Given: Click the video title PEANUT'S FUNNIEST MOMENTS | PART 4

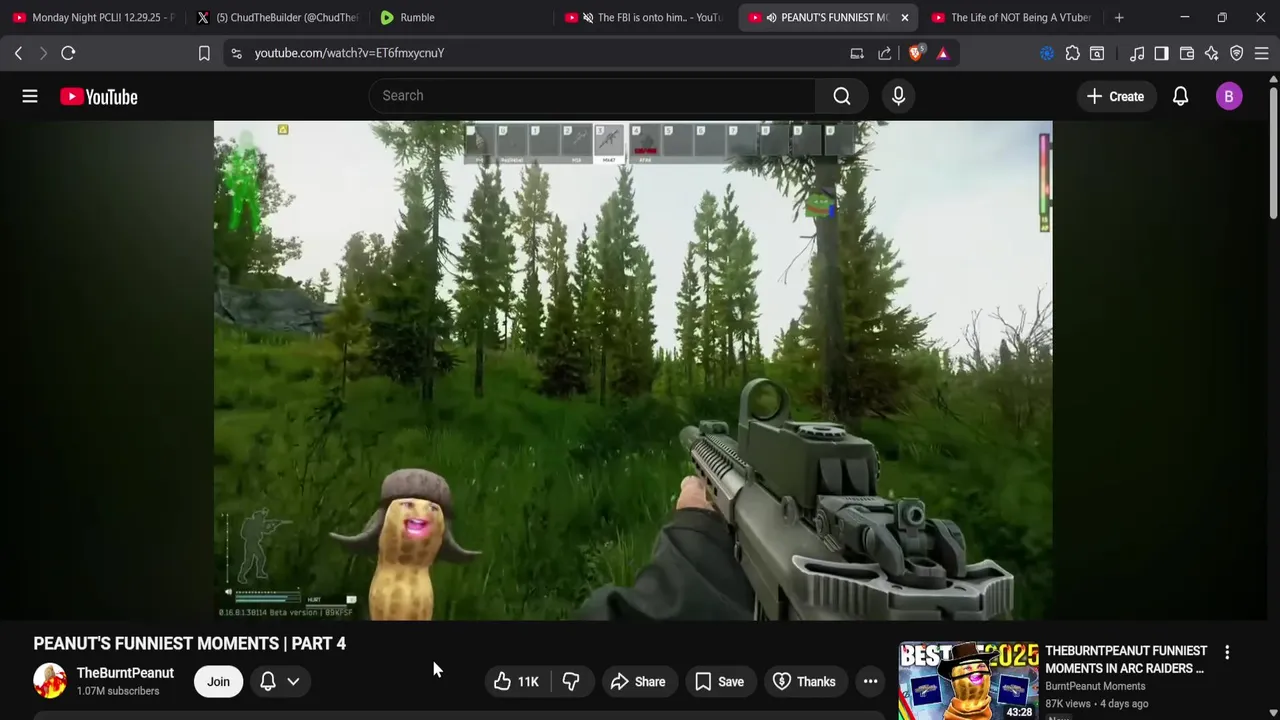Looking at the screenshot, I should pos(190,643).
